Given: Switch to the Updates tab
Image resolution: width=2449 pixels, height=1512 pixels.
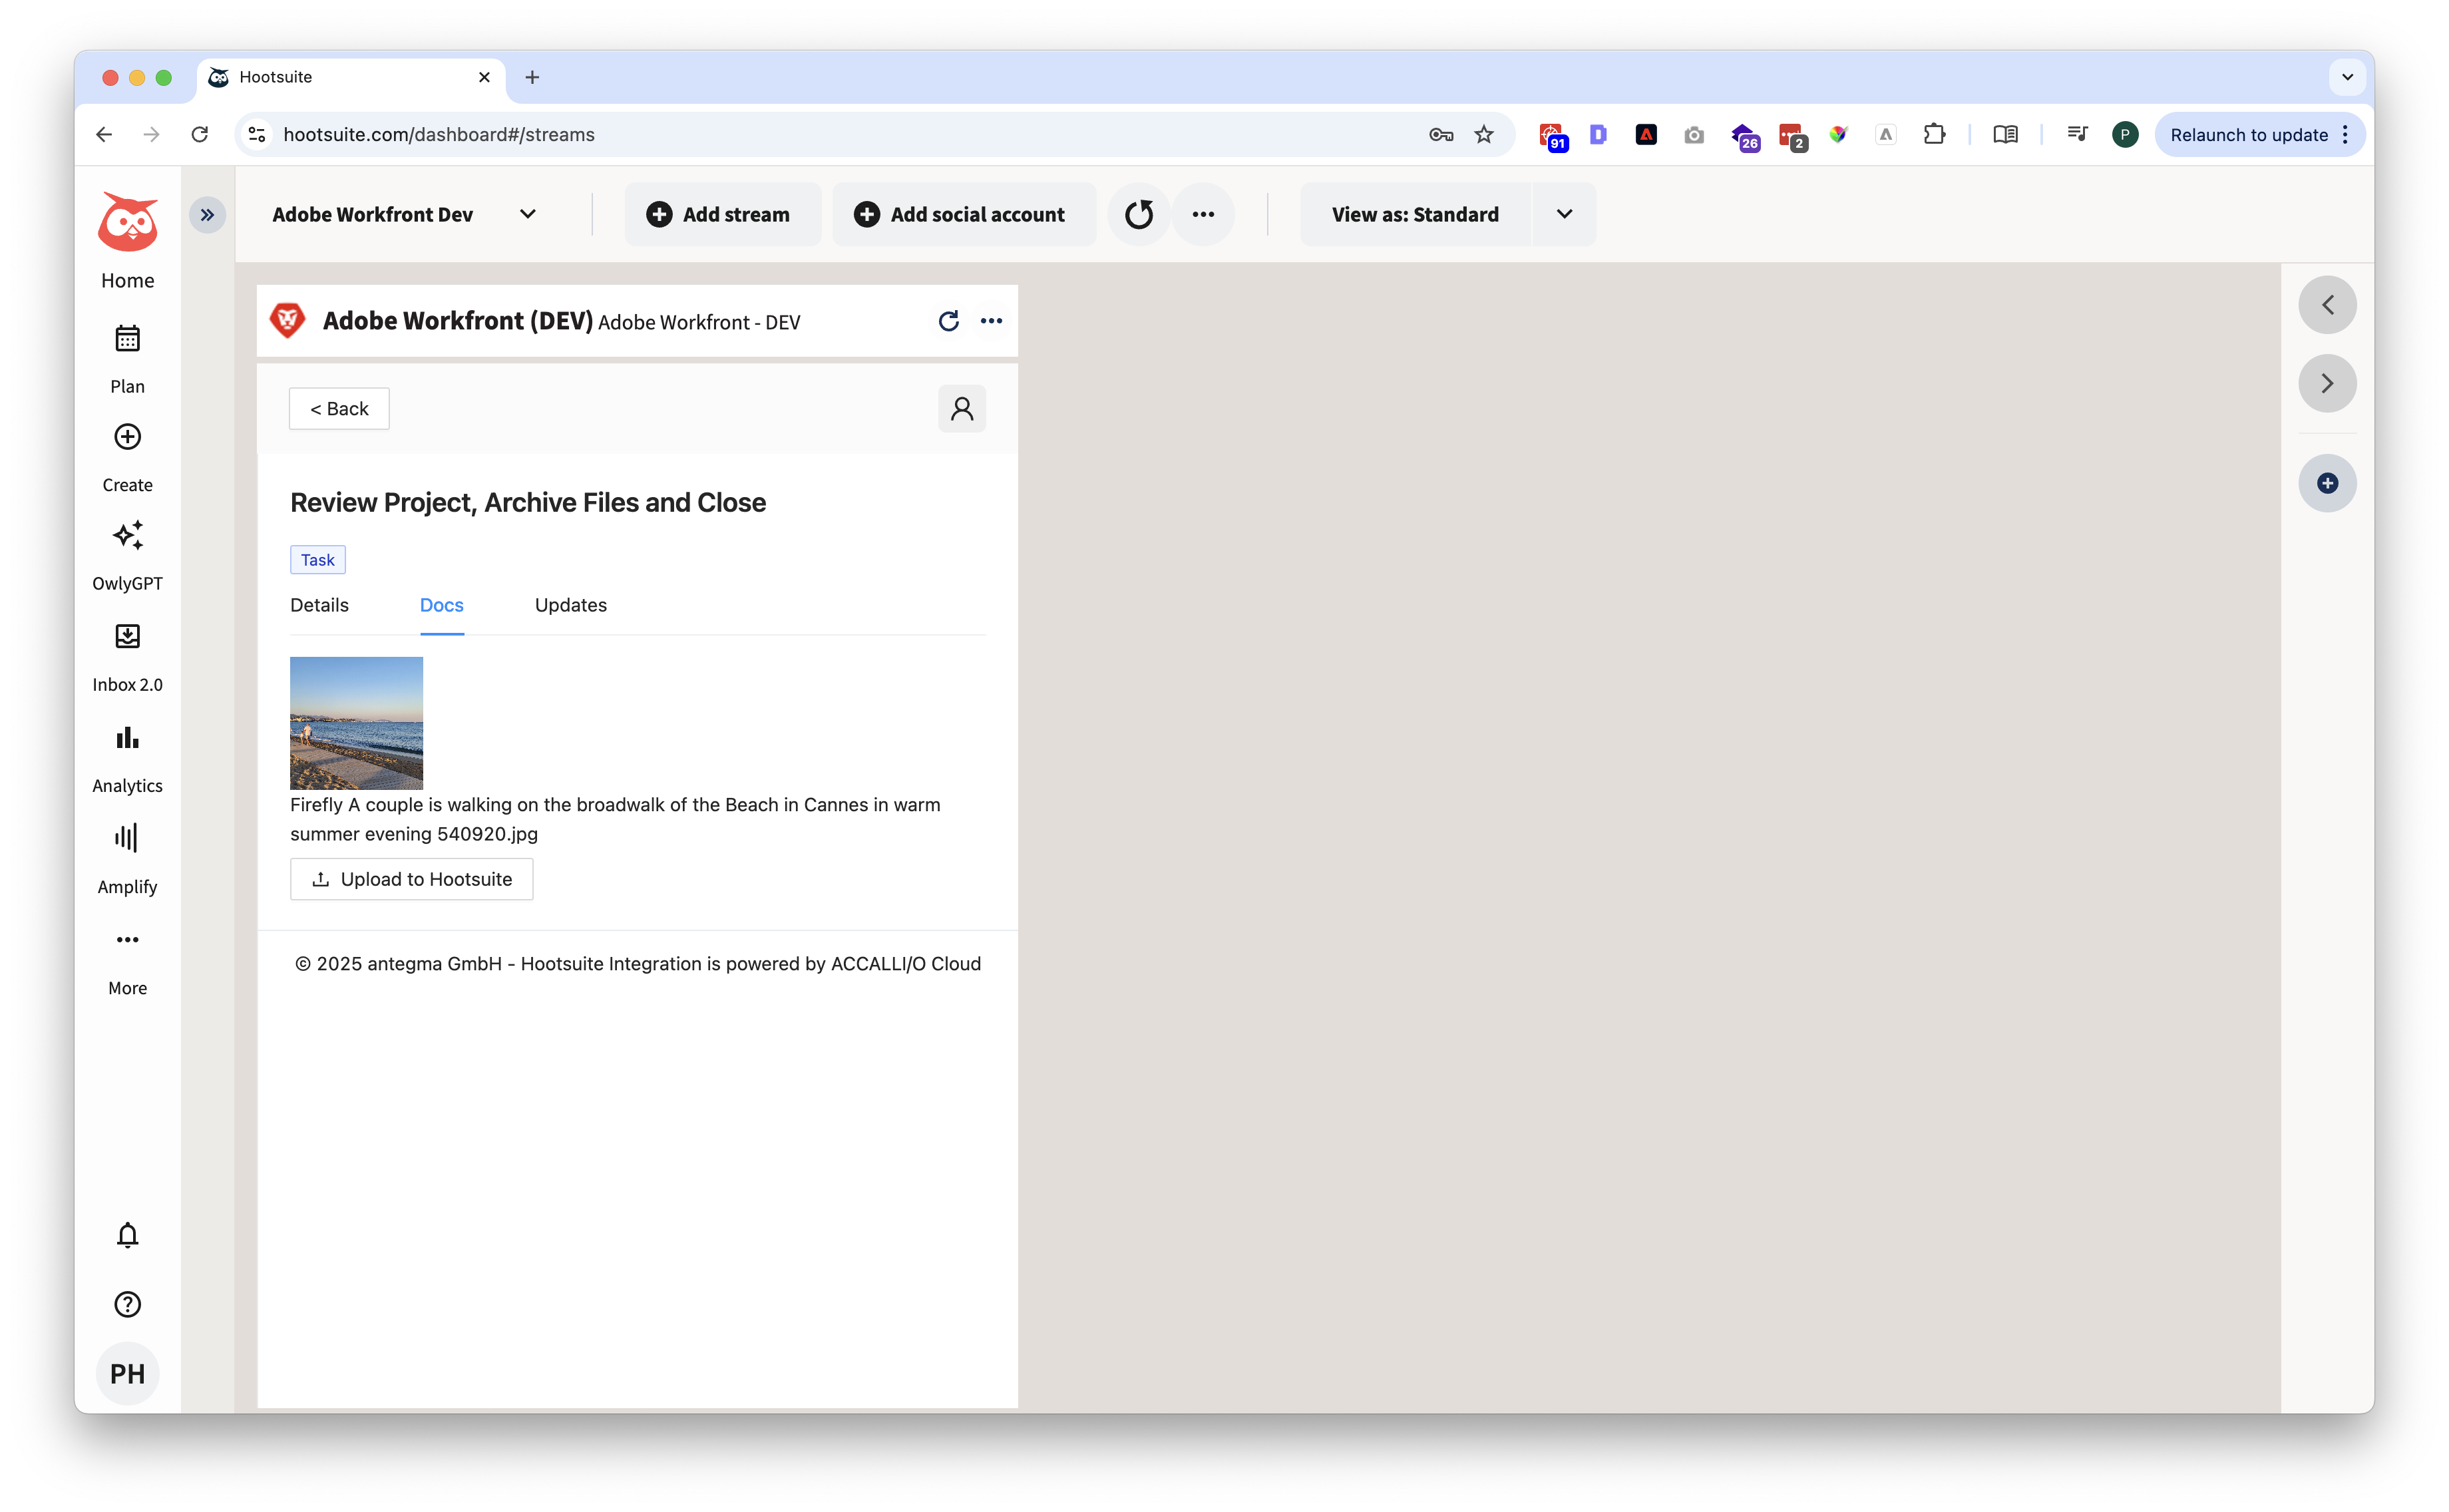Looking at the screenshot, I should [x=570, y=606].
